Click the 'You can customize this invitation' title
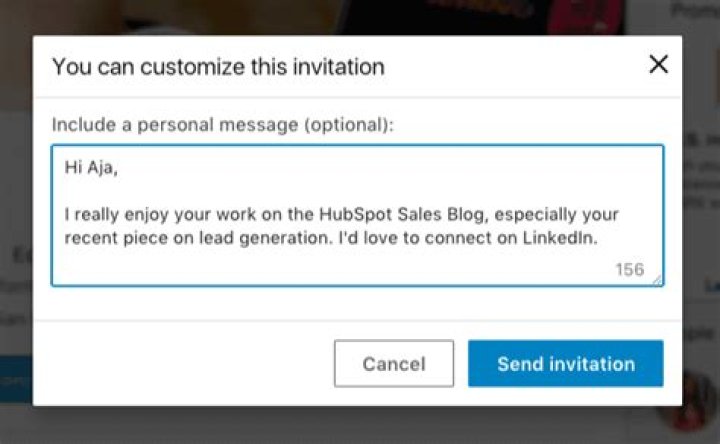 tap(218, 67)
